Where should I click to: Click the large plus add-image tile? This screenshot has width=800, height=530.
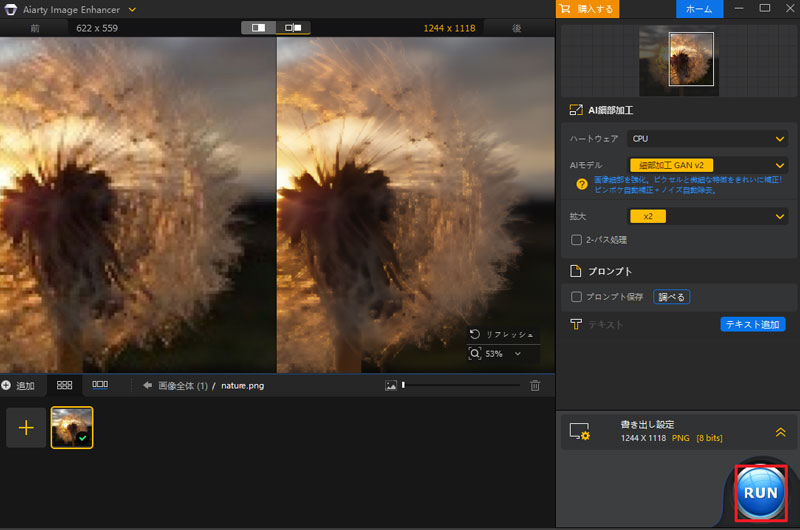coord(26,427)
